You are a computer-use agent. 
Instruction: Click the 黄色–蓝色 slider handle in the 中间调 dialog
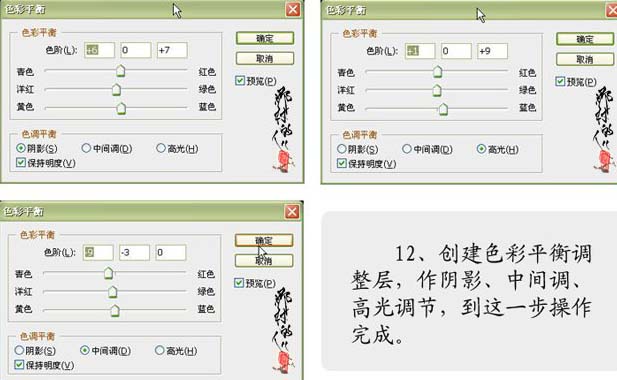[x=115, y=310]
